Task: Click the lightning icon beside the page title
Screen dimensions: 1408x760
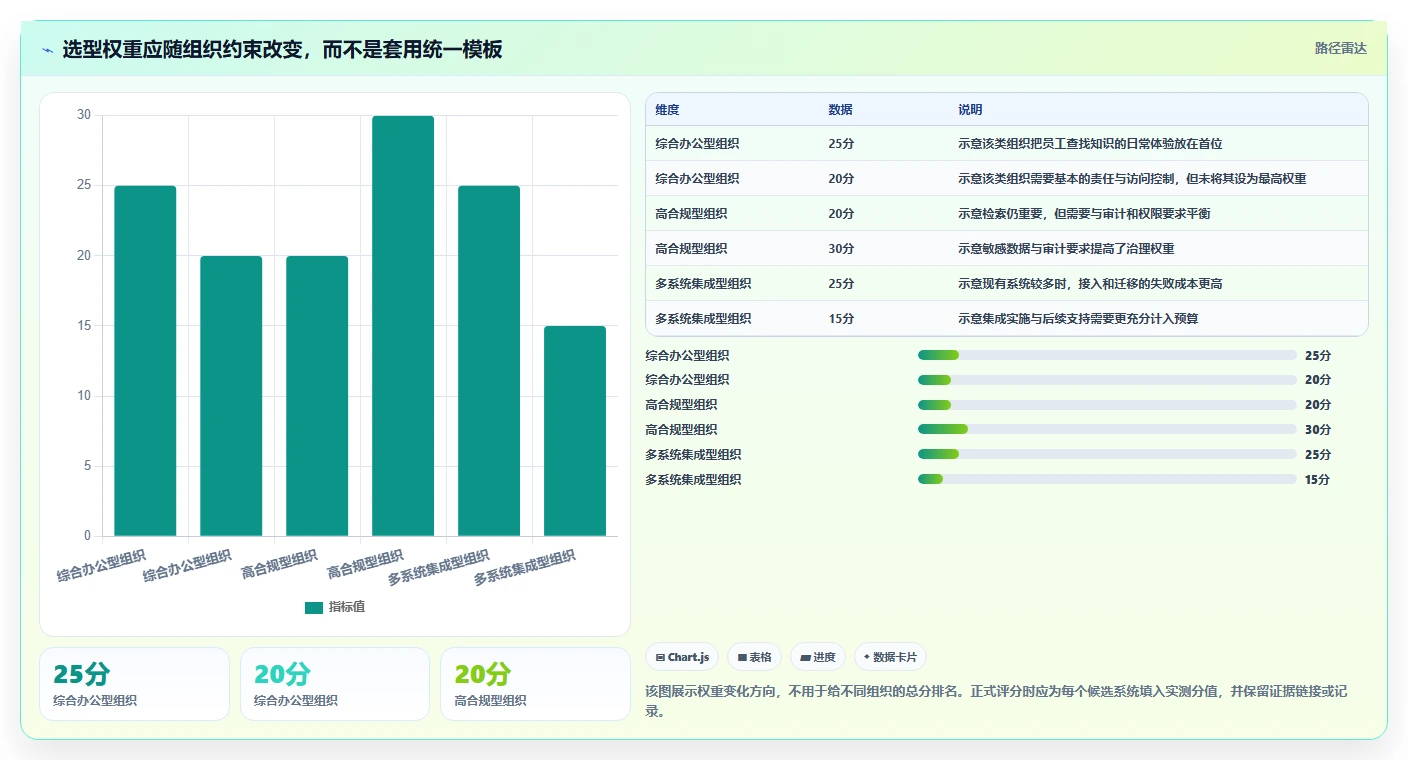Action: (x=47, y=49)
